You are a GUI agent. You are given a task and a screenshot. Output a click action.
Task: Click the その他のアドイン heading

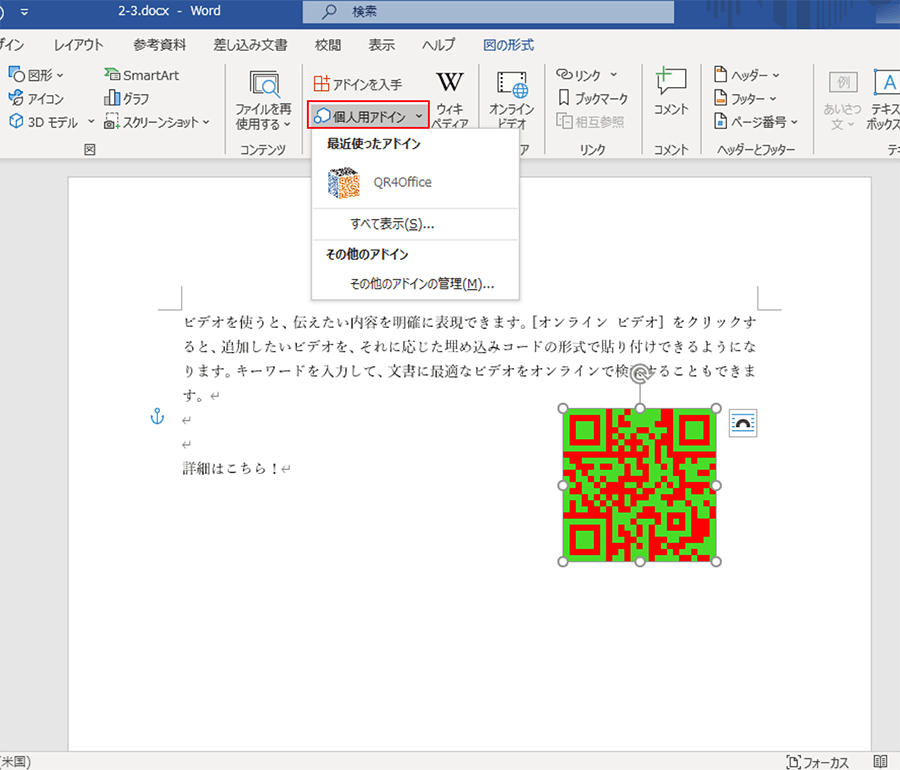367,254
